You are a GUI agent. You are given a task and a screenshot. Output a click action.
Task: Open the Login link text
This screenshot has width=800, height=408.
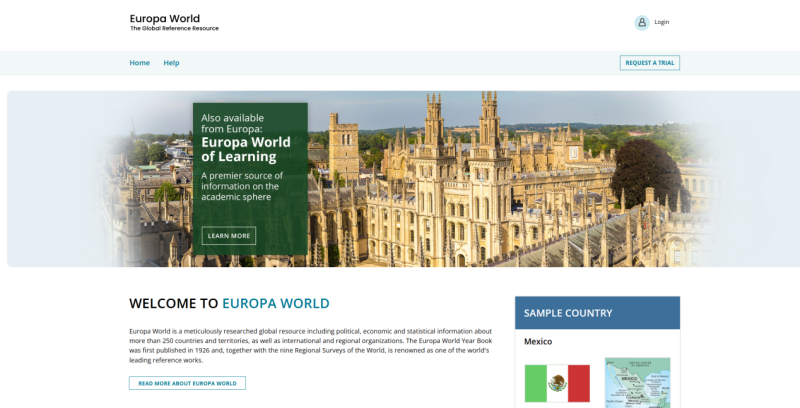(662, 22)
